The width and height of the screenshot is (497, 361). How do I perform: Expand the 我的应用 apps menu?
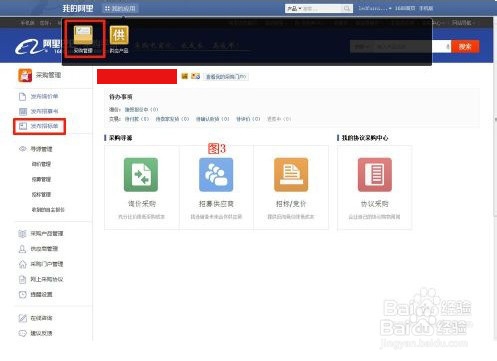tap(120, 9)
